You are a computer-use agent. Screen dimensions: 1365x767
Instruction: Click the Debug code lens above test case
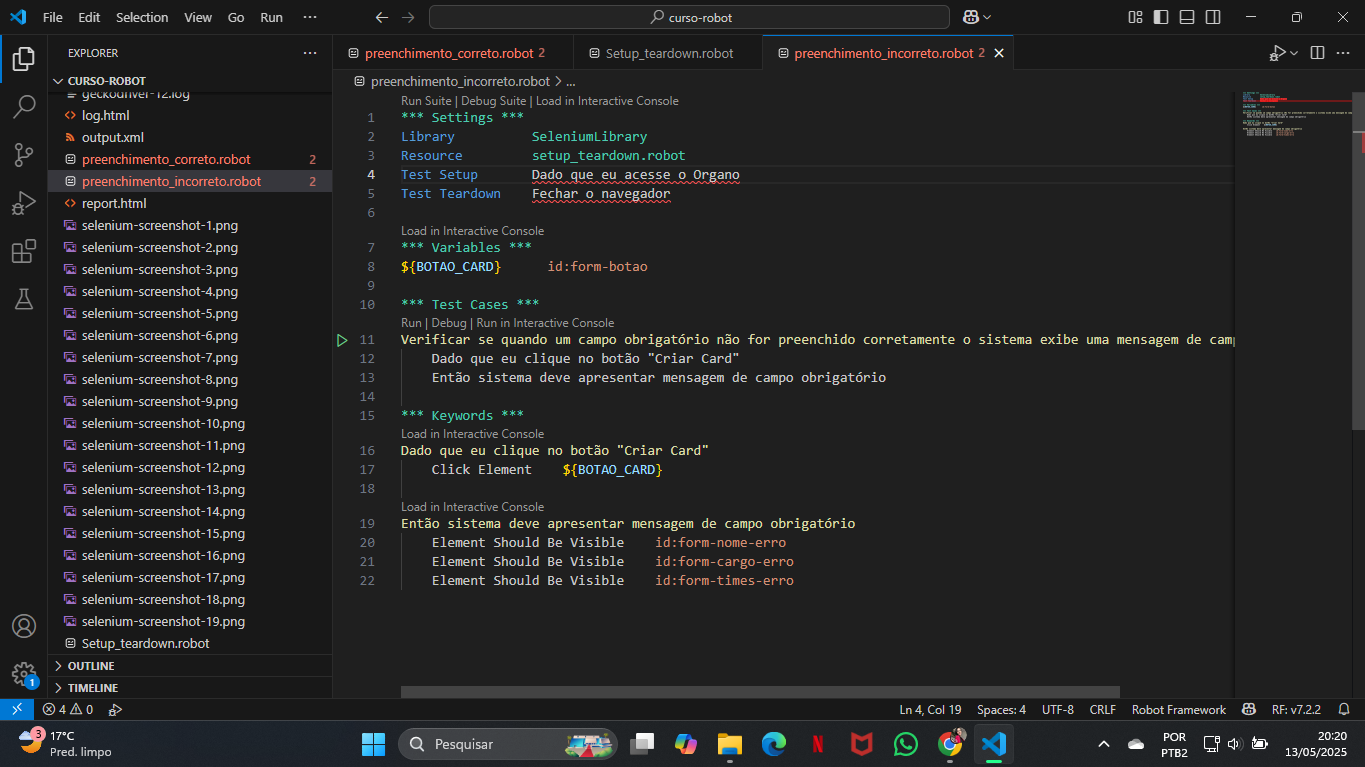(449, 323)
